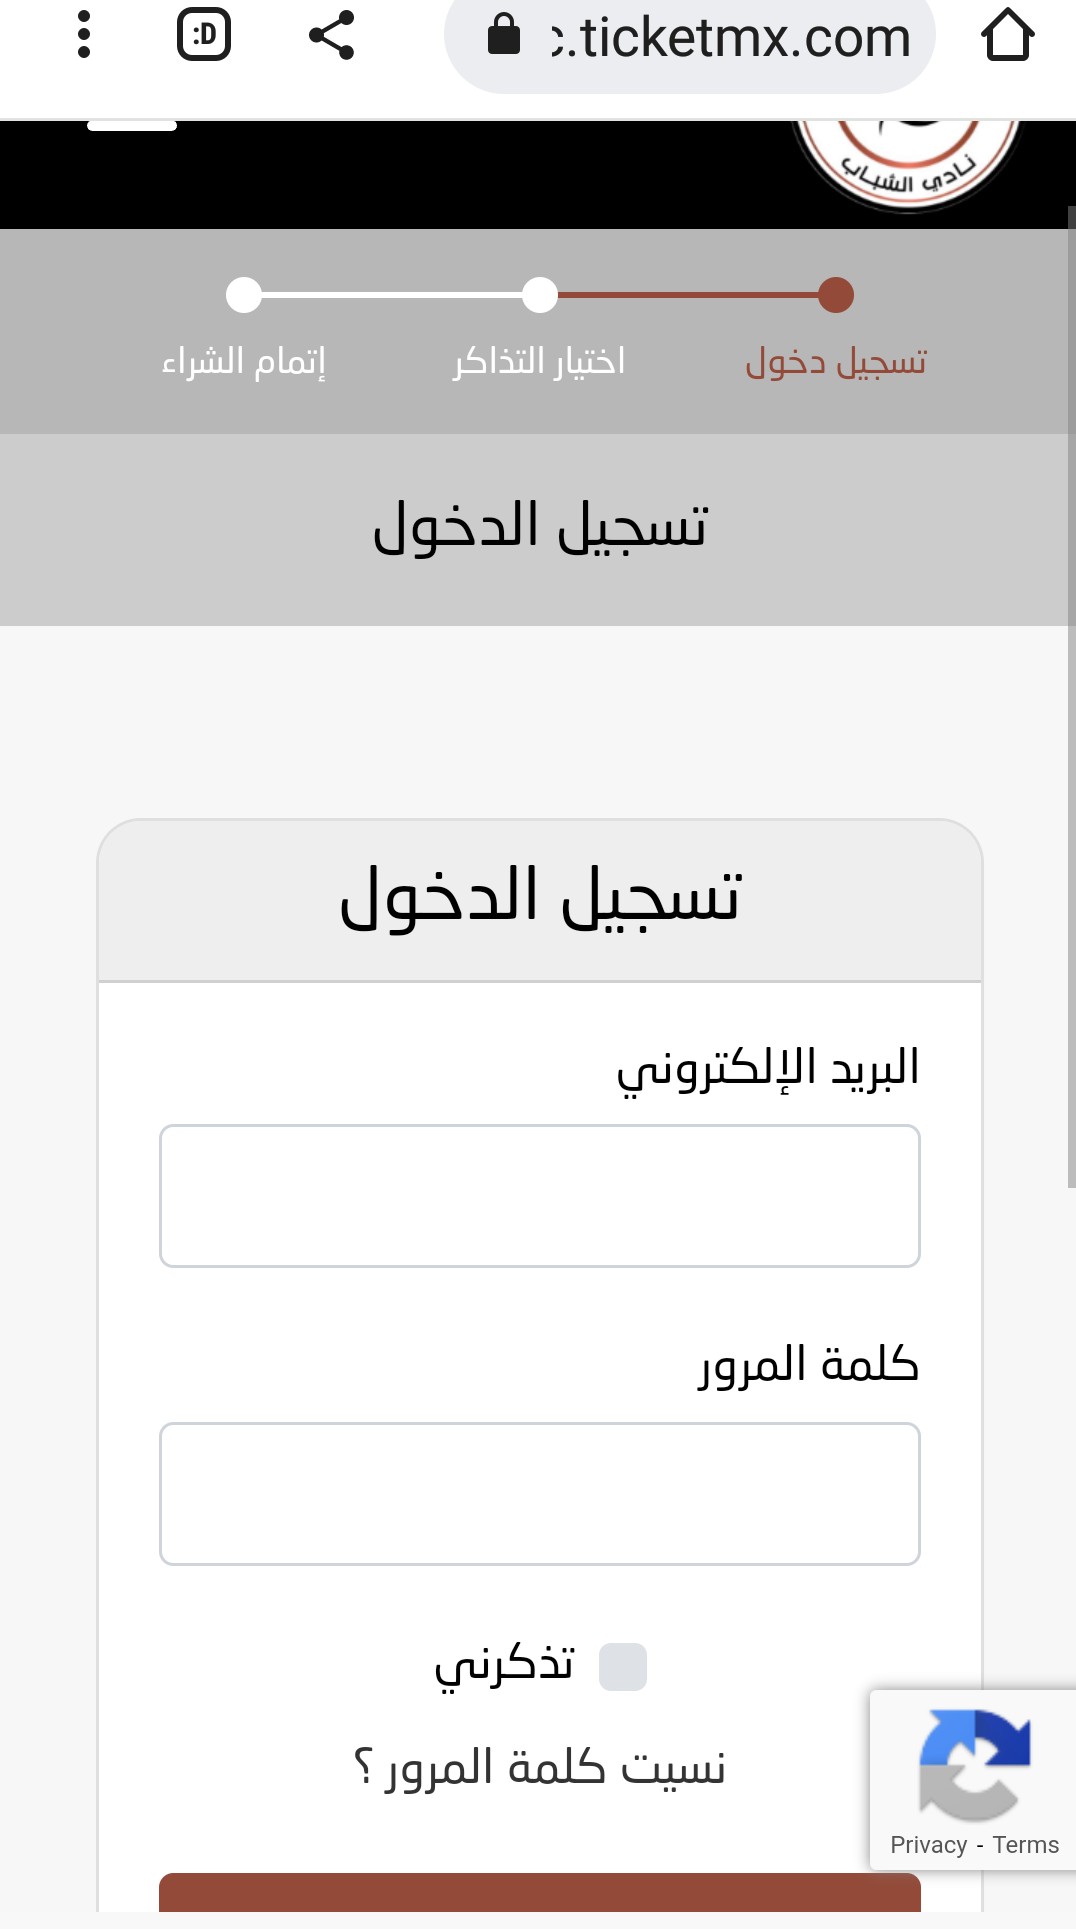
Task: Select the إتمام الشراء step dot
Action: (244, 295)
